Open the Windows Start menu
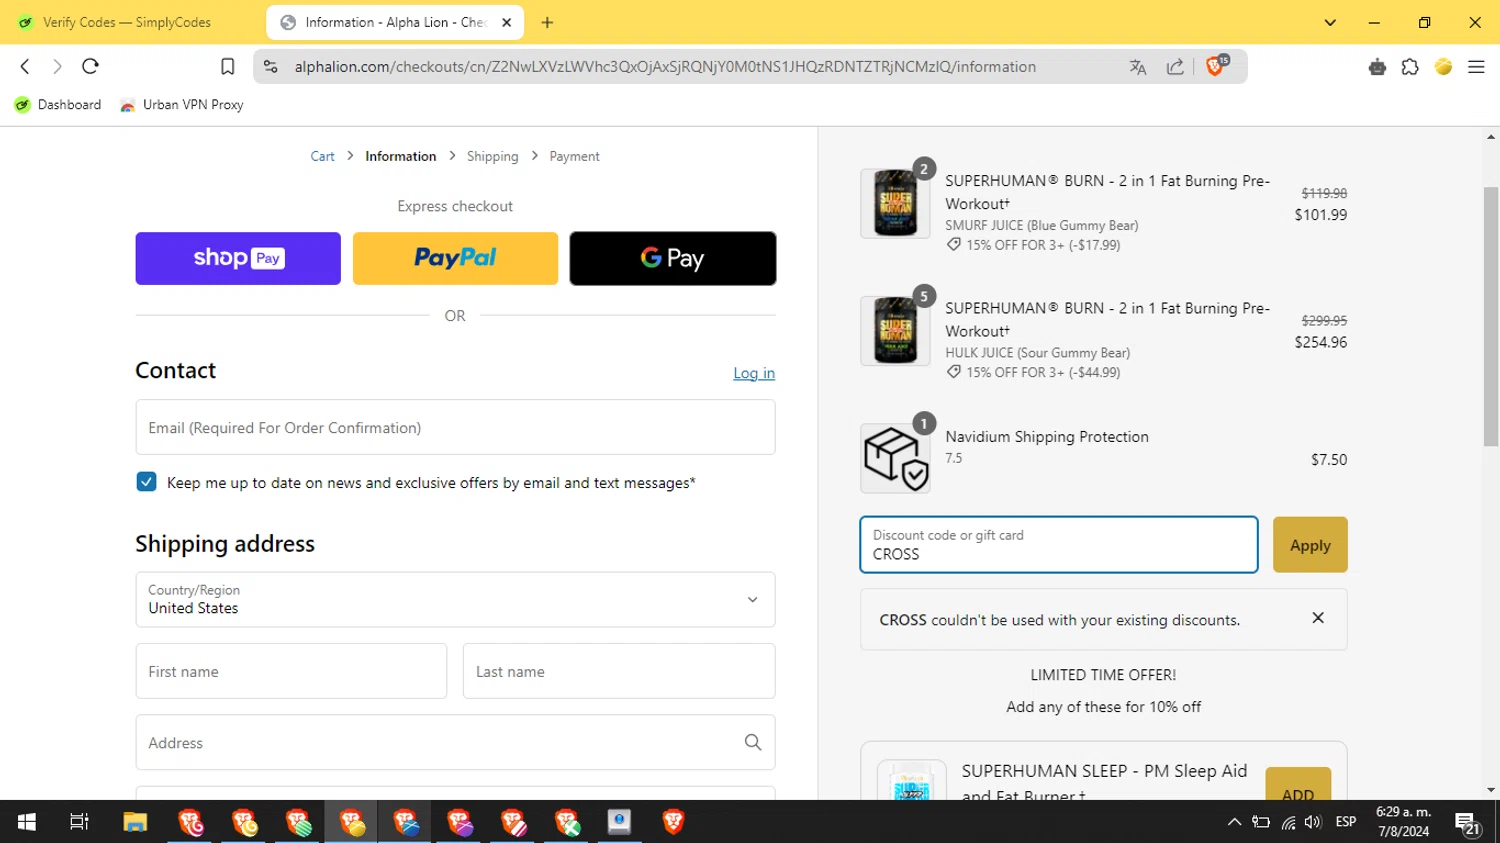This screenshot has width=1500, height=843. (x=27, y=822)
